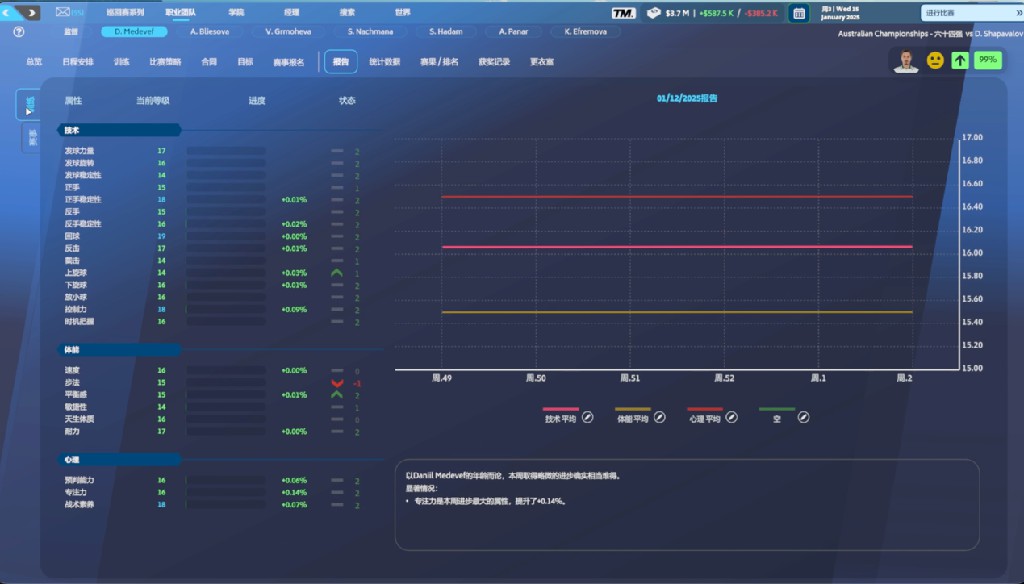Screen dimensions: 1024x584
Task: Open the calendar icon in top bar
Action: 798,13
